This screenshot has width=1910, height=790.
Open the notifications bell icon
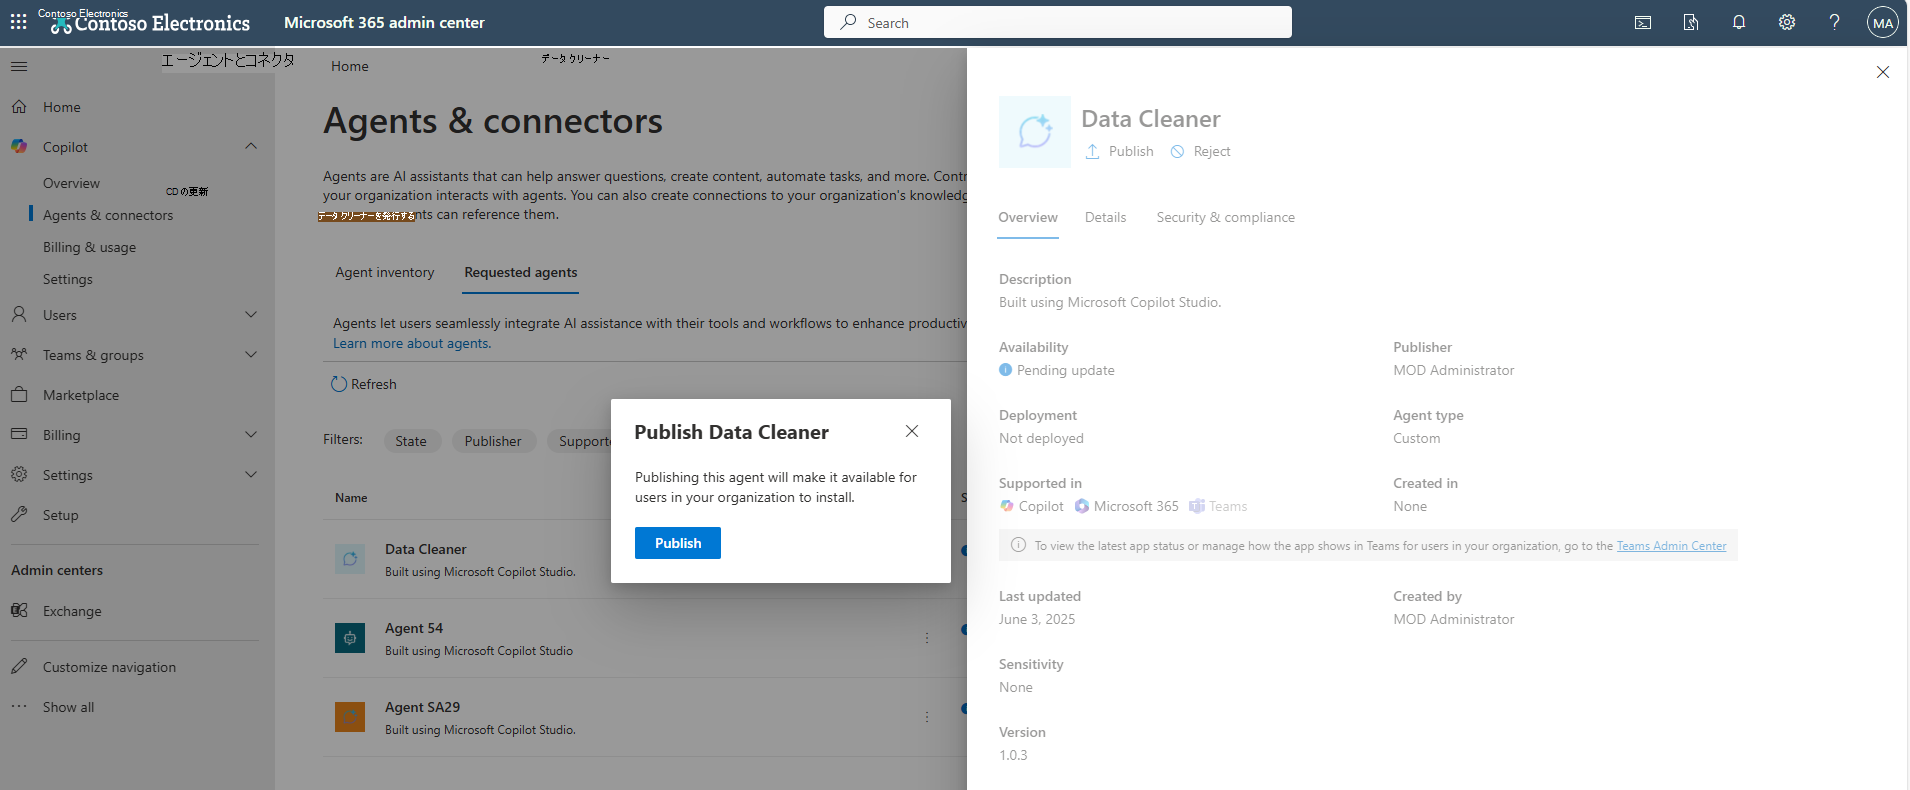(1739, 22)
